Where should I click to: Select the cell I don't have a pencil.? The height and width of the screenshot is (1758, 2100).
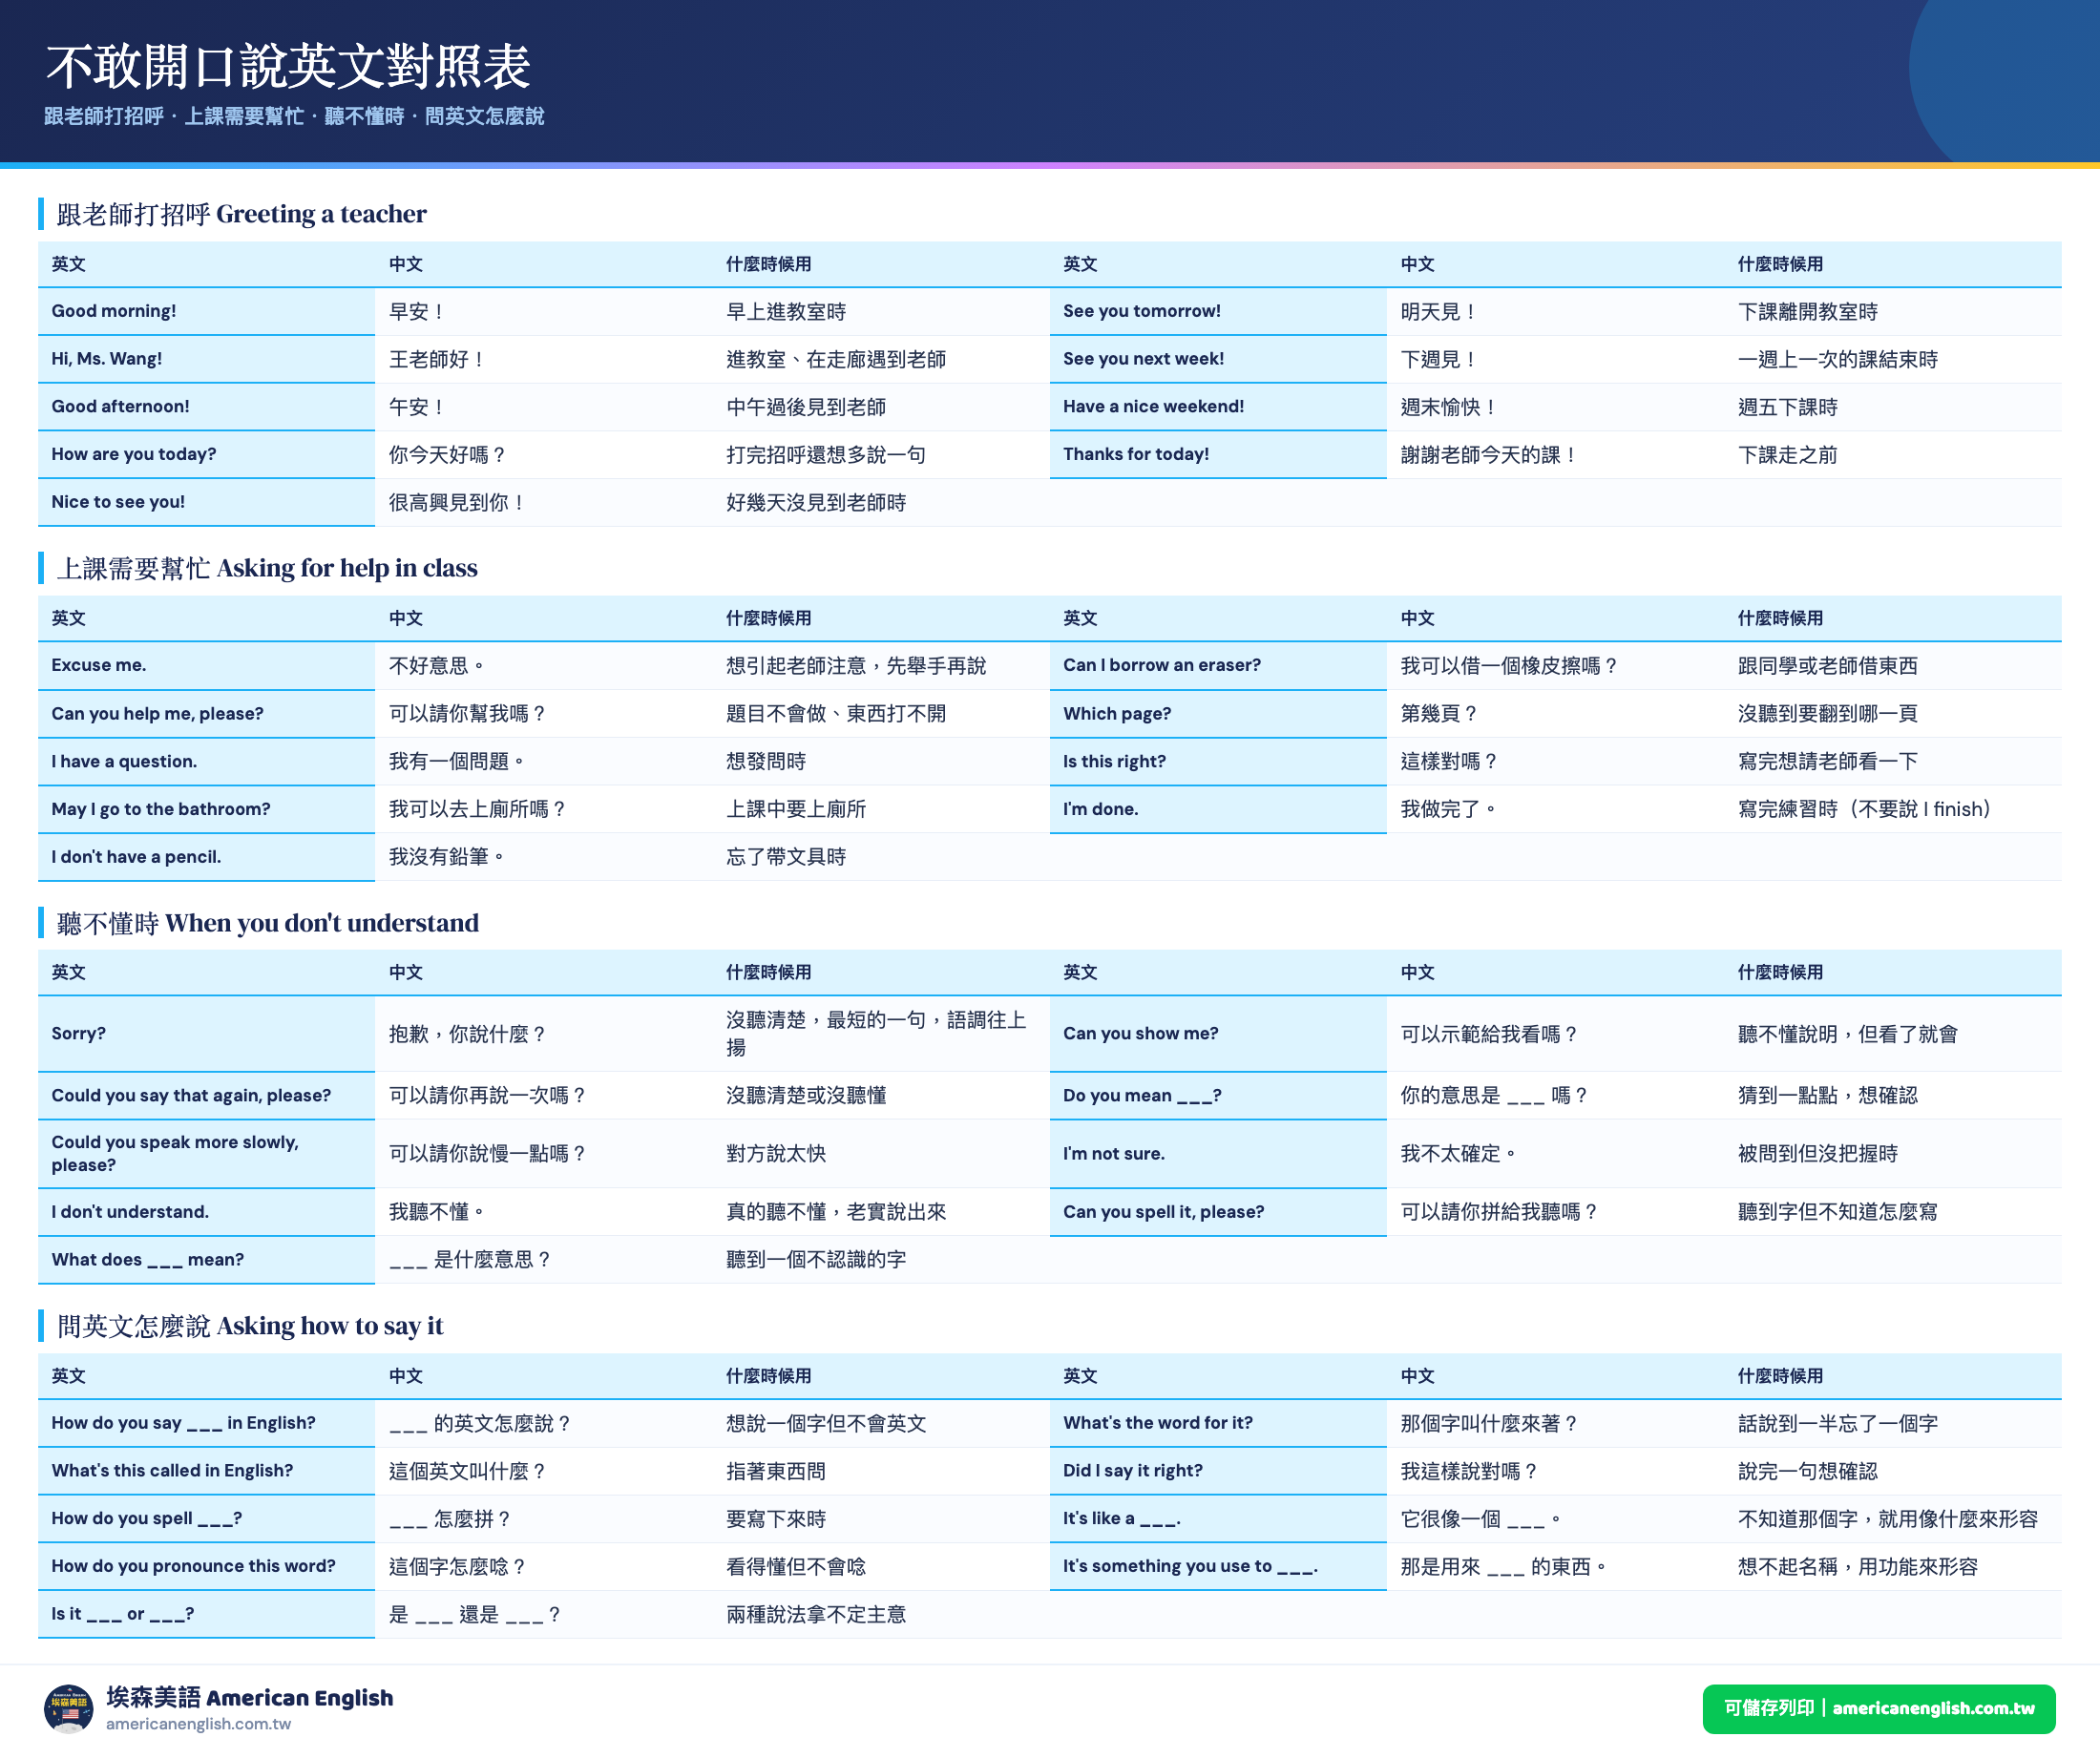[206, 857]
